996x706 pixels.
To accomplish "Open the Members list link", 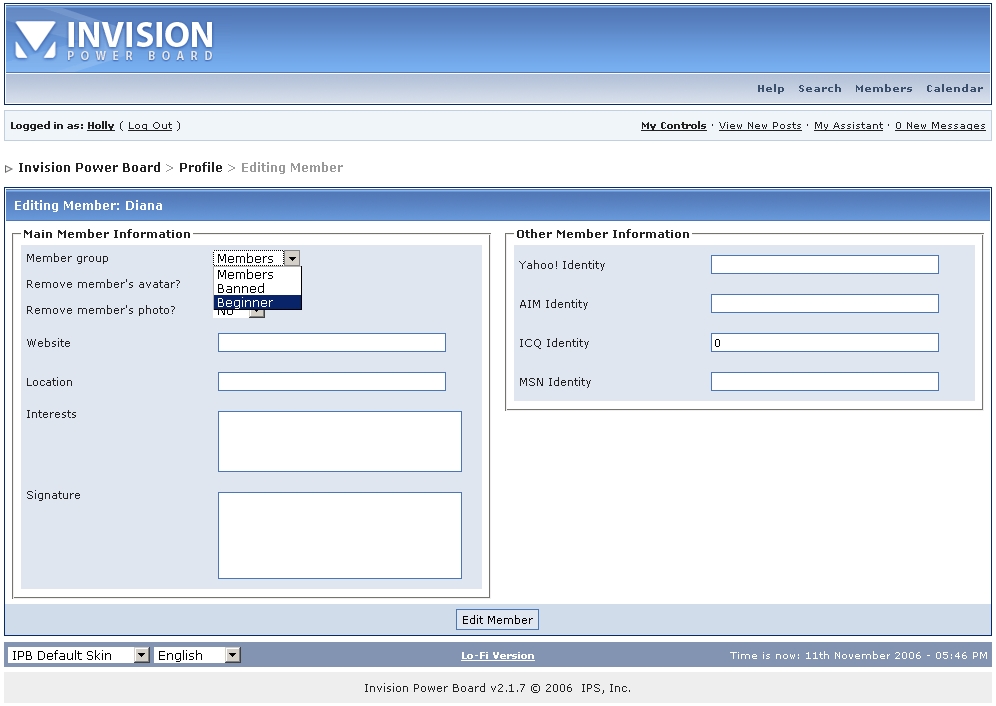I will tap(883, 88).
